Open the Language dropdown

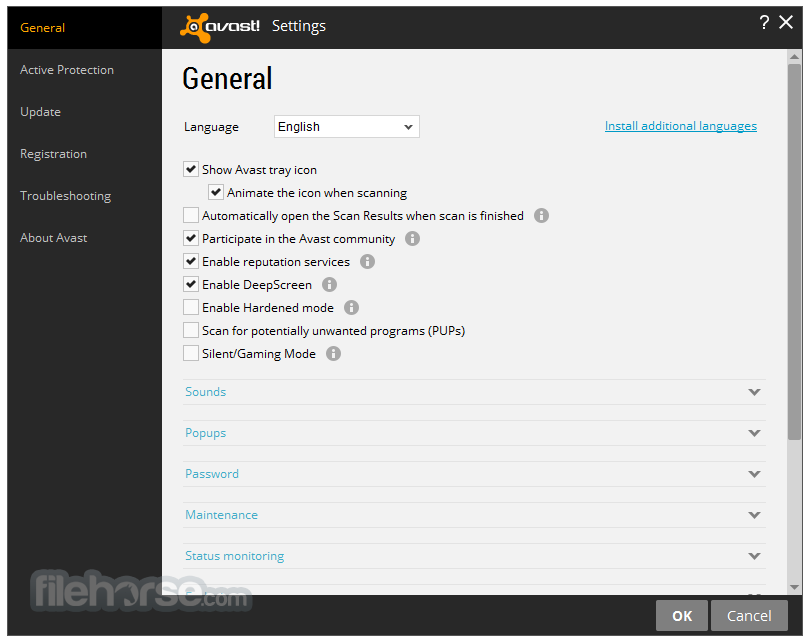tap(346, 127)
